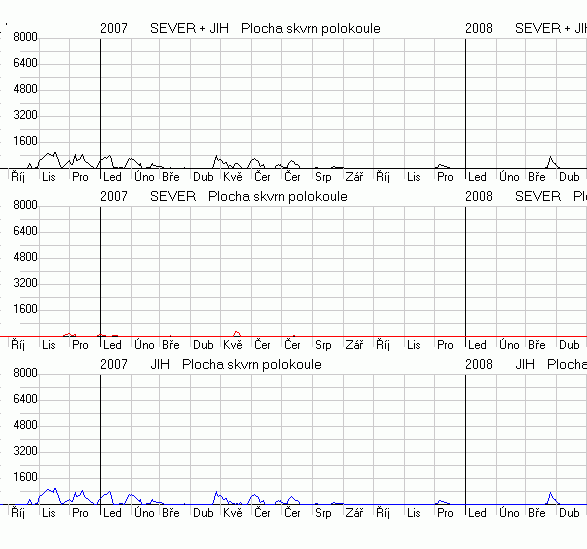Screen dimensions: 587x549
Task: Select the 2008 year label of blue JIH chart
Action: [479, 365]
